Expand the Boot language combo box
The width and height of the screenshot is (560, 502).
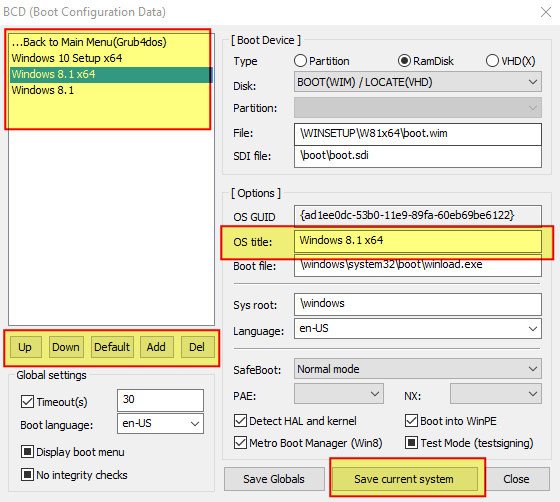point(160,423)
